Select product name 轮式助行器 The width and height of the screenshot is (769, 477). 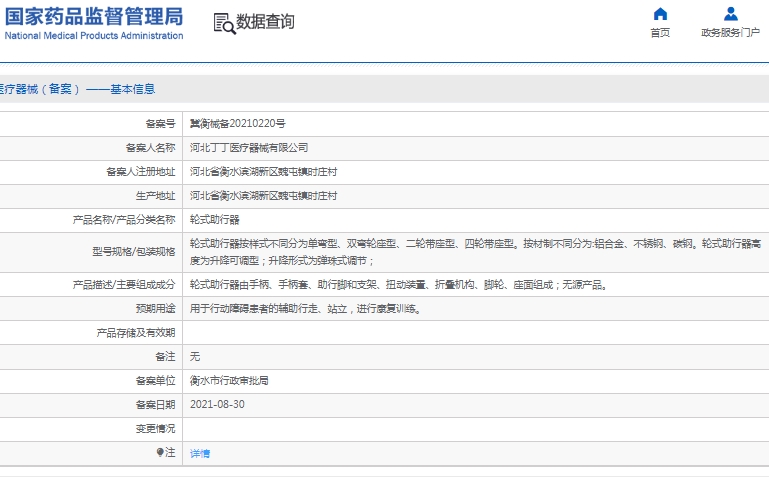[x=214, y=220]
